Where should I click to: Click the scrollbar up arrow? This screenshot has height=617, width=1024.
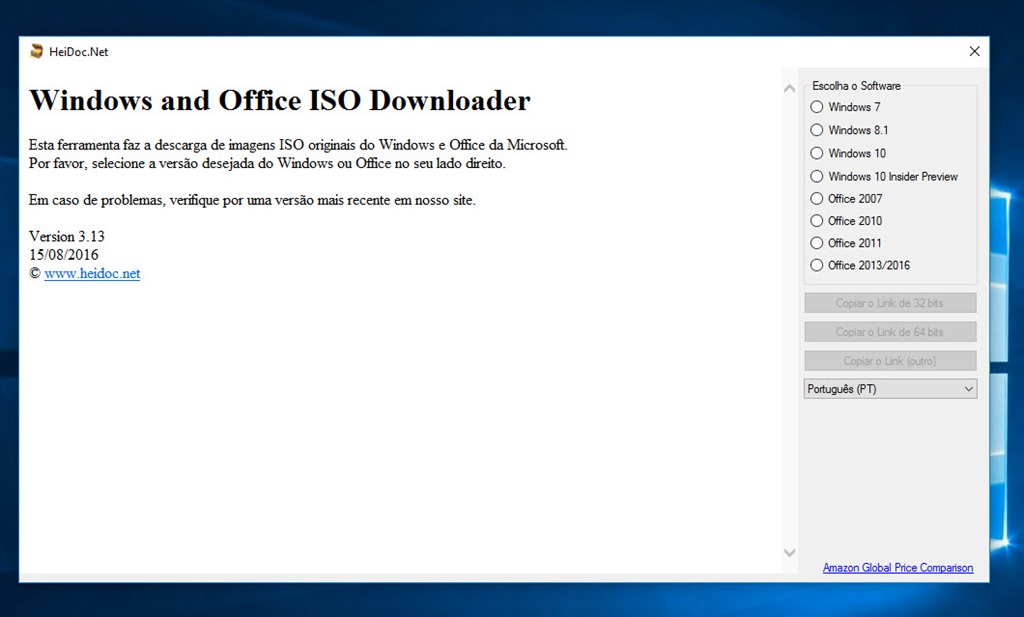(x=789, y=88)
